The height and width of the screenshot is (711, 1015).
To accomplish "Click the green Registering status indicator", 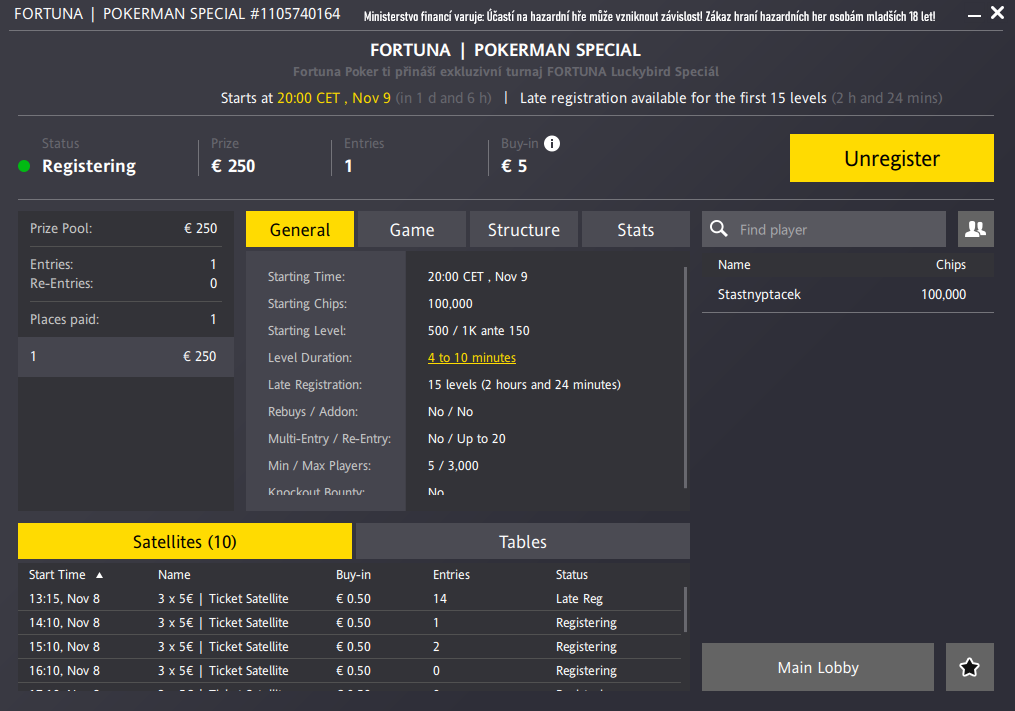I will [x=24, y=166].
